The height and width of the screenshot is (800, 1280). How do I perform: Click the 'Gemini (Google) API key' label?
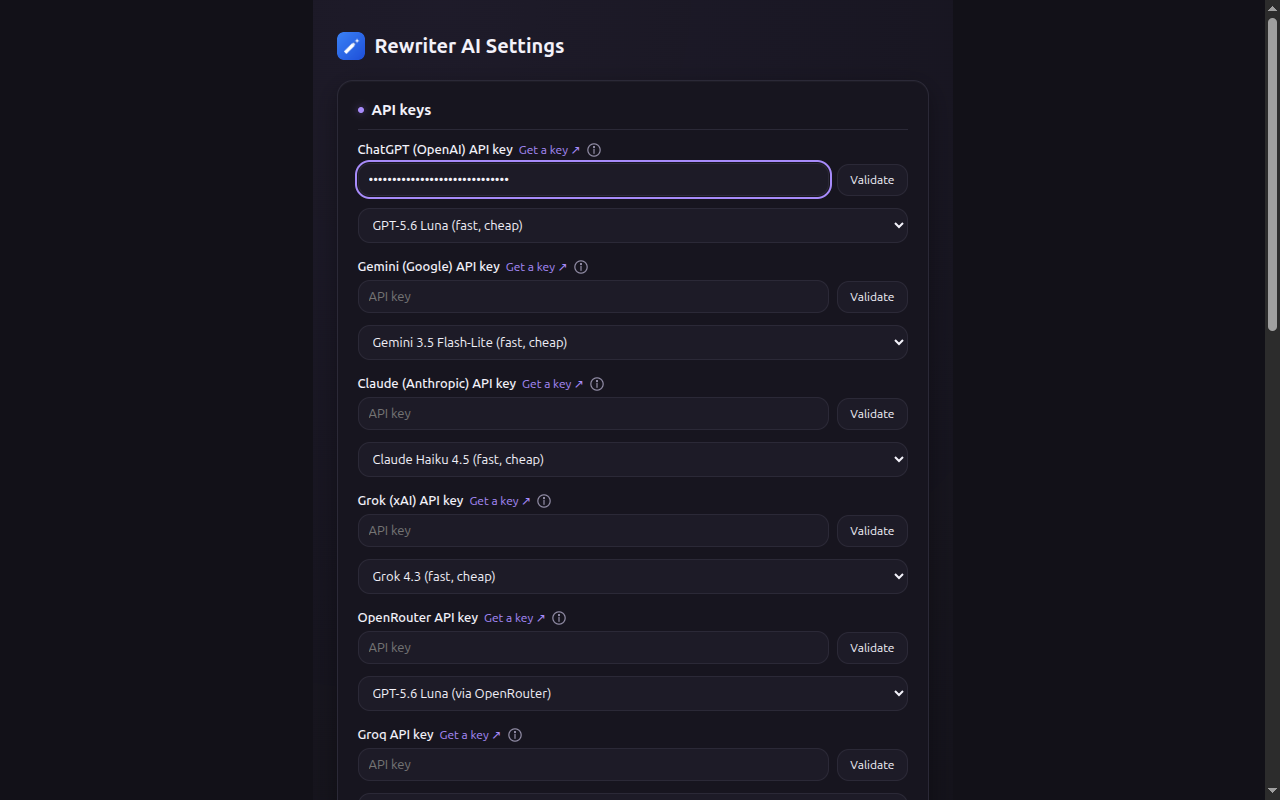(429, 267)
